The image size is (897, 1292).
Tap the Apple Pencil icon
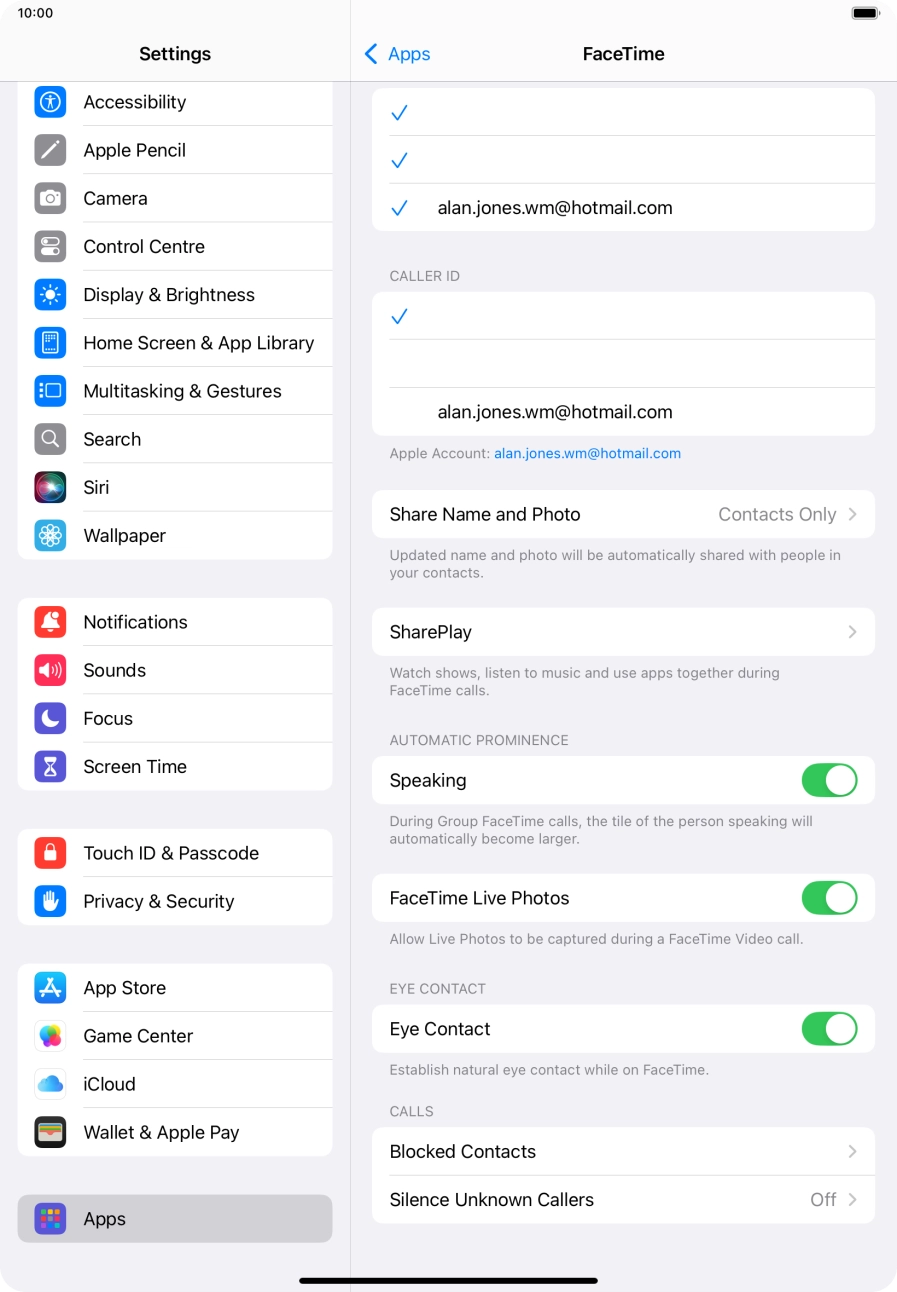tap(50, 150)
